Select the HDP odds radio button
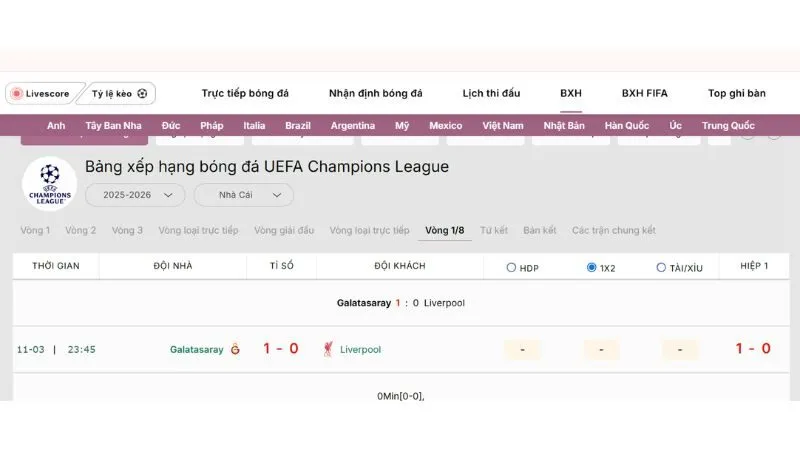The width and height of the screenshot is (800, 450). click(511, 267)
